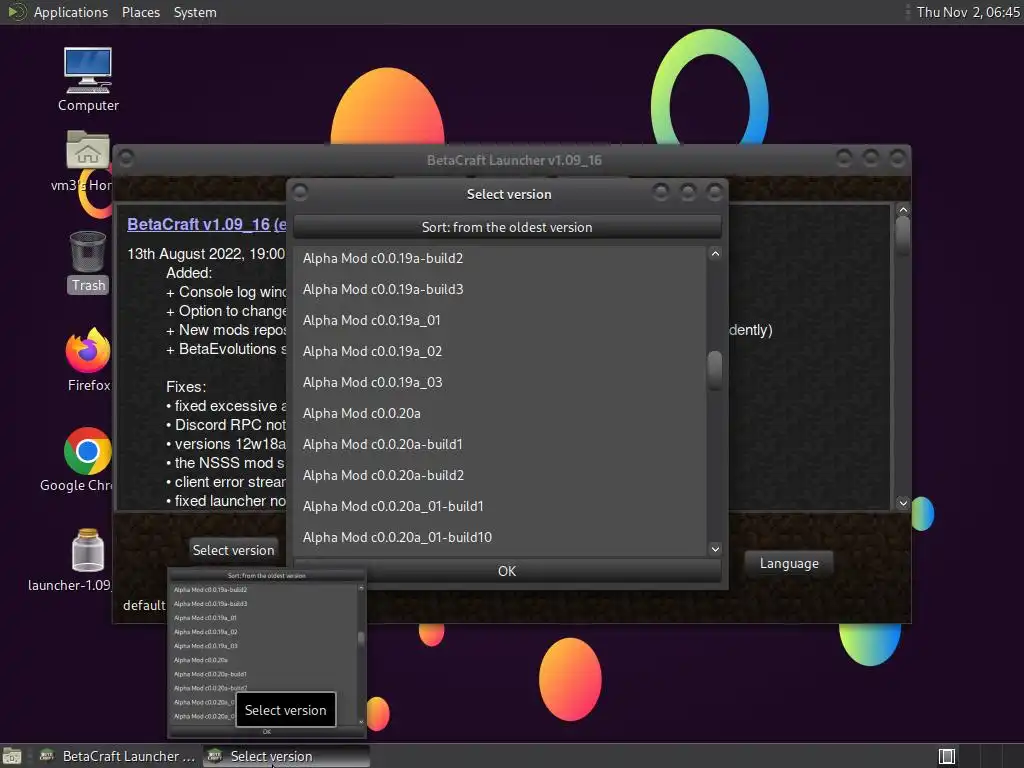This screenshot has width=1024, height=768.
Task: Minimize the BetaCraft Launcher window
Action: (x=844, y=158)
